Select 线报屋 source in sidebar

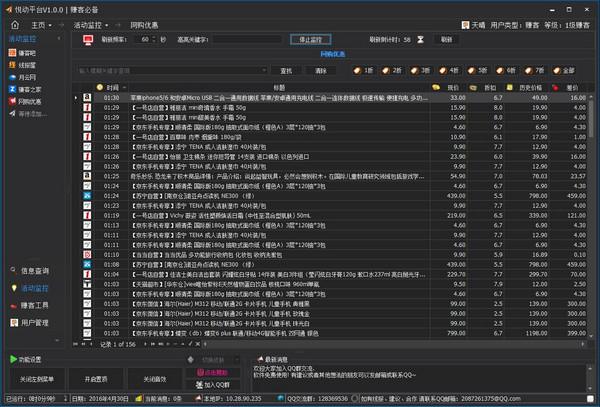pos(28,65)
